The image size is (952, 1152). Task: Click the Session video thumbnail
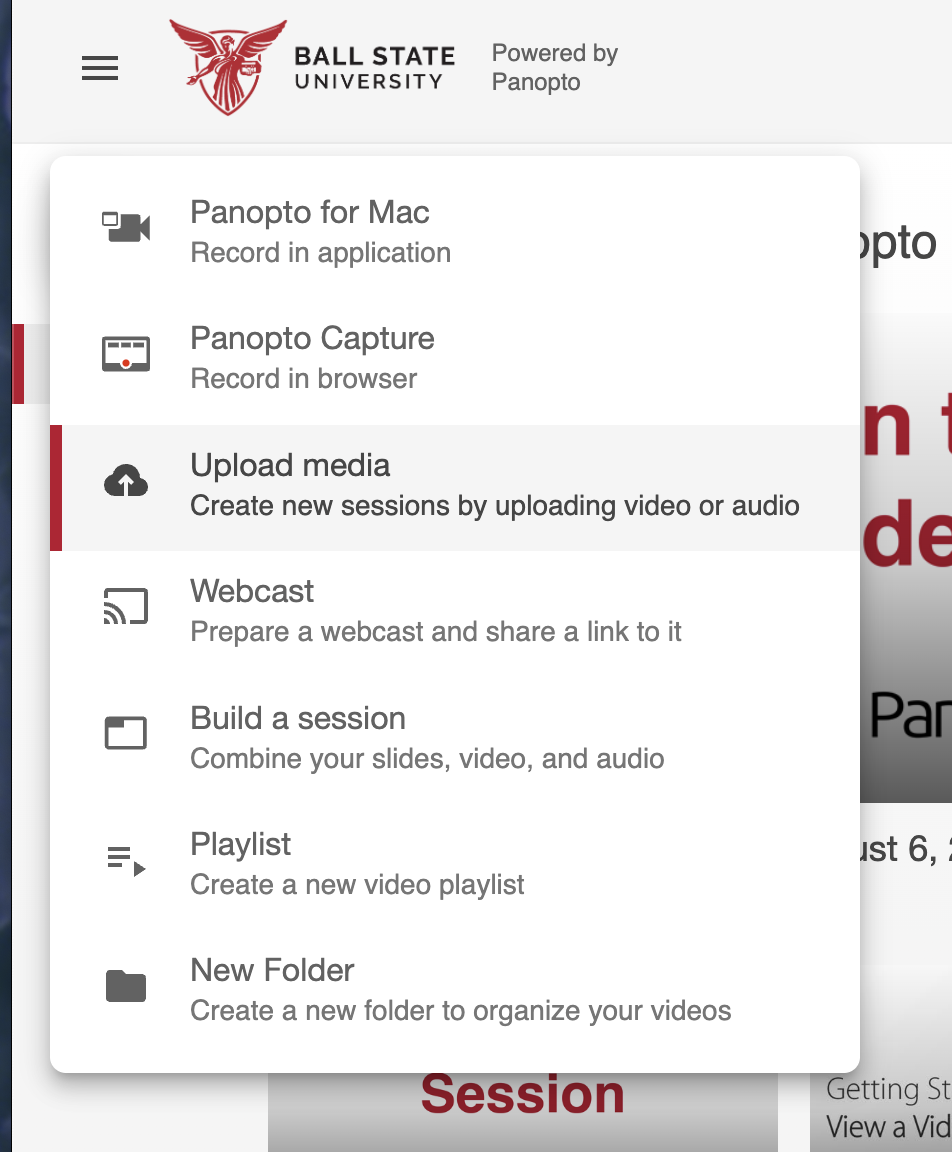point(522,1094)
